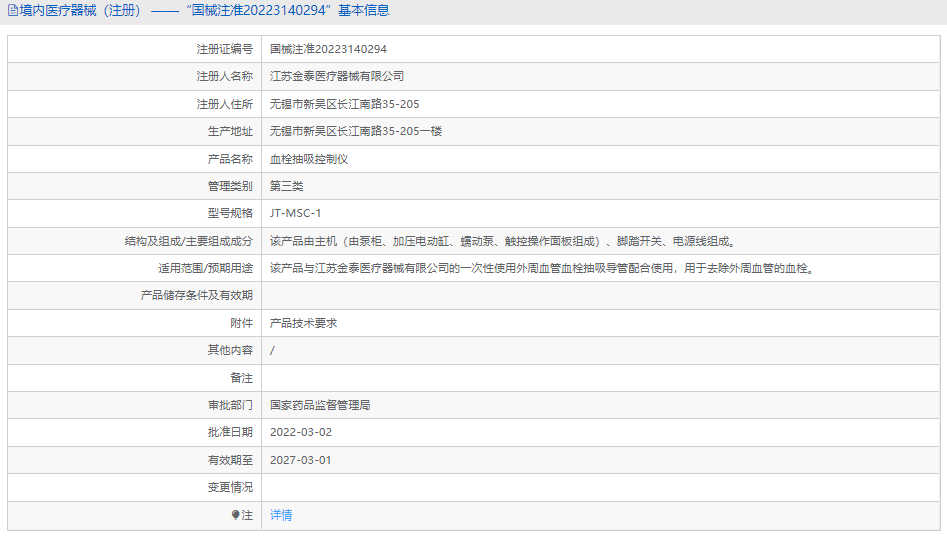
Task: Select the slash value in 其他内容 row
Action: (x=272, y=350)
